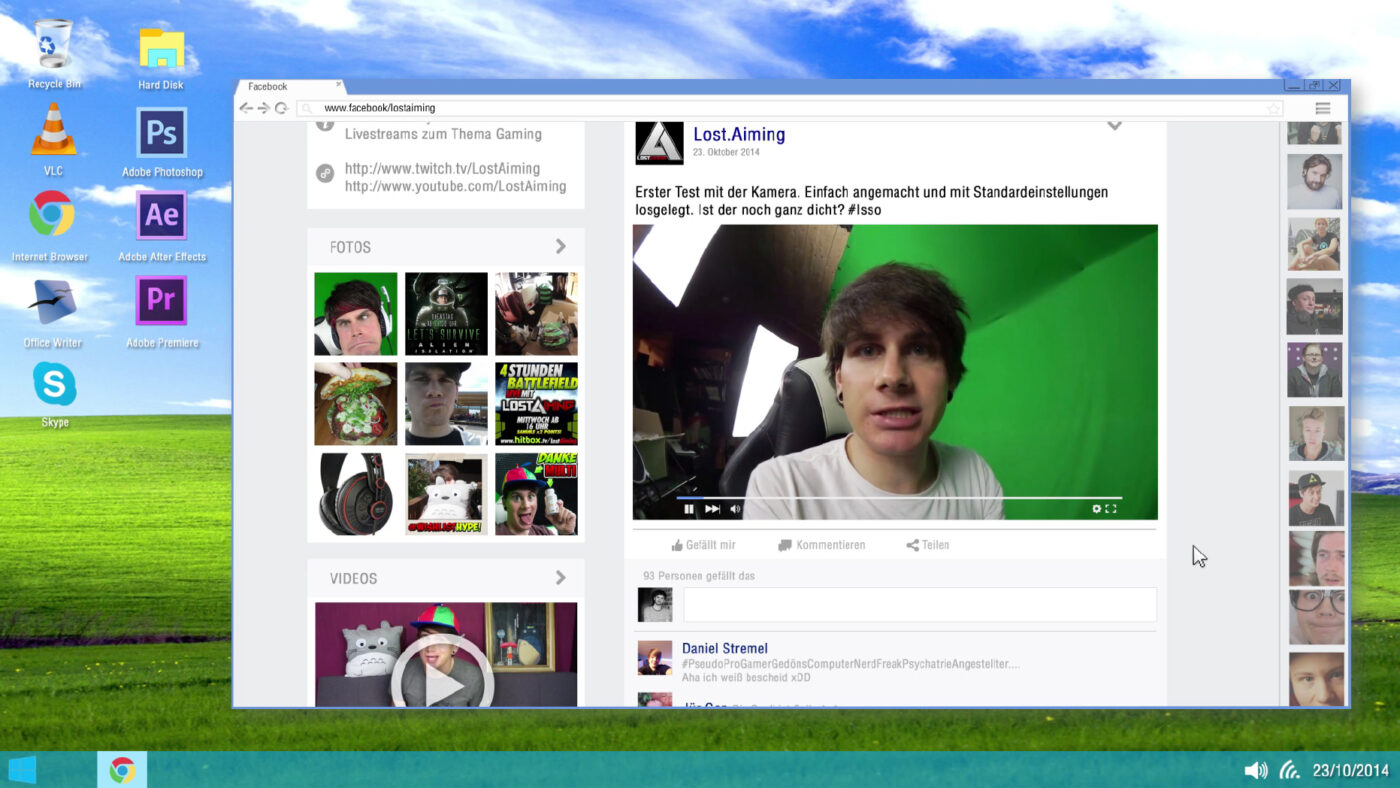Viewport: 1400px width, 788px height.
Task: Click the video progress bar
Action: click(898, 497)
